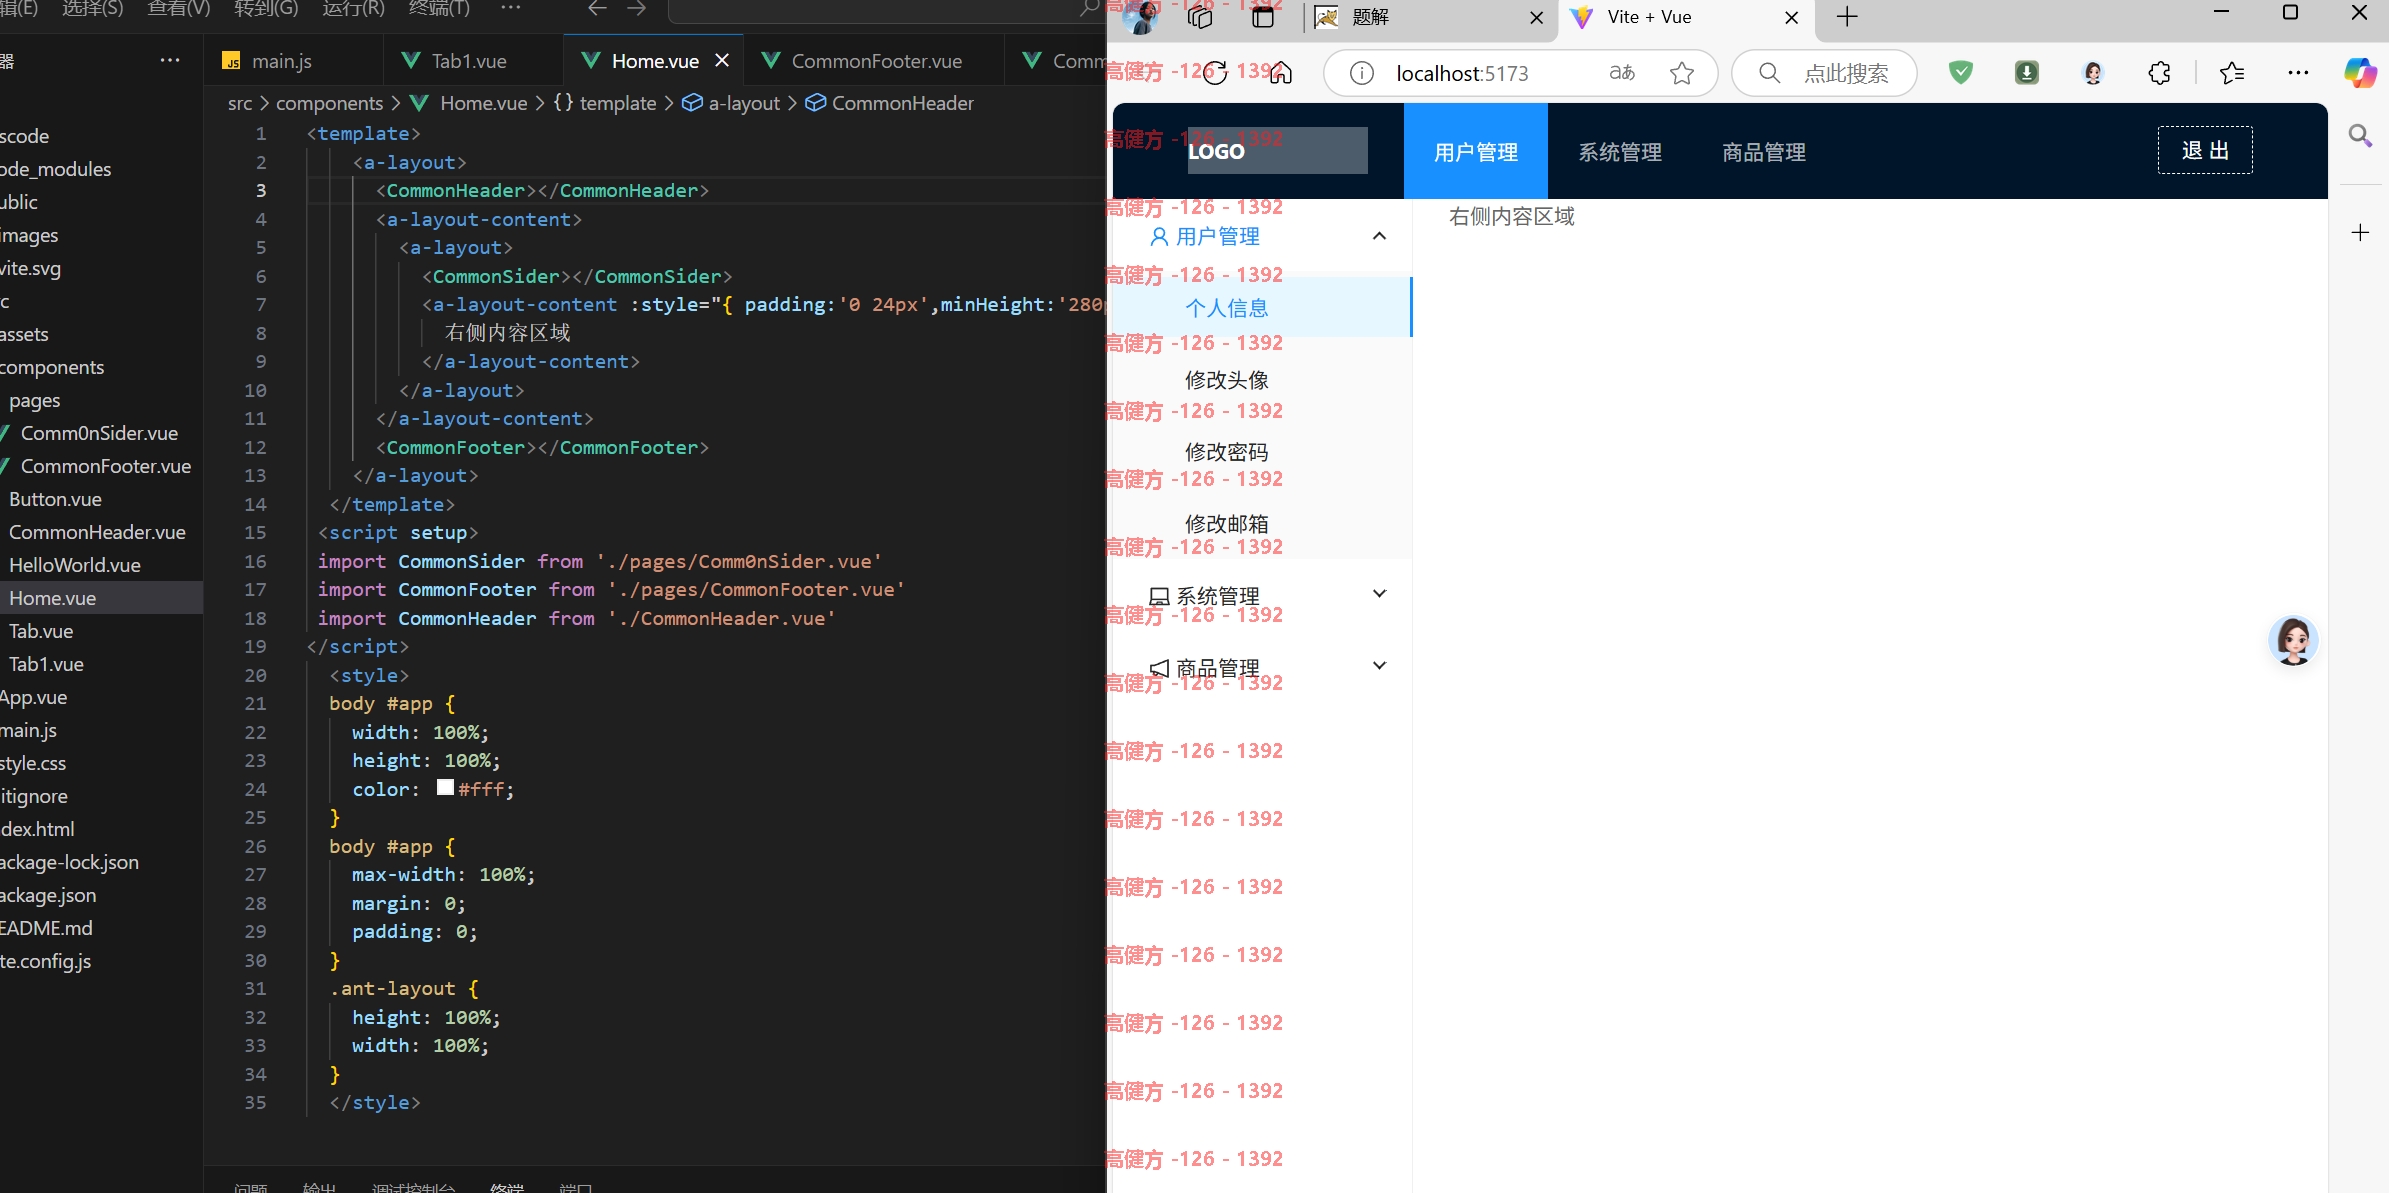This screenshot has width=2389, height=1193.
Task: Open the green shield security extension
Action: (x=1961, y=72)
